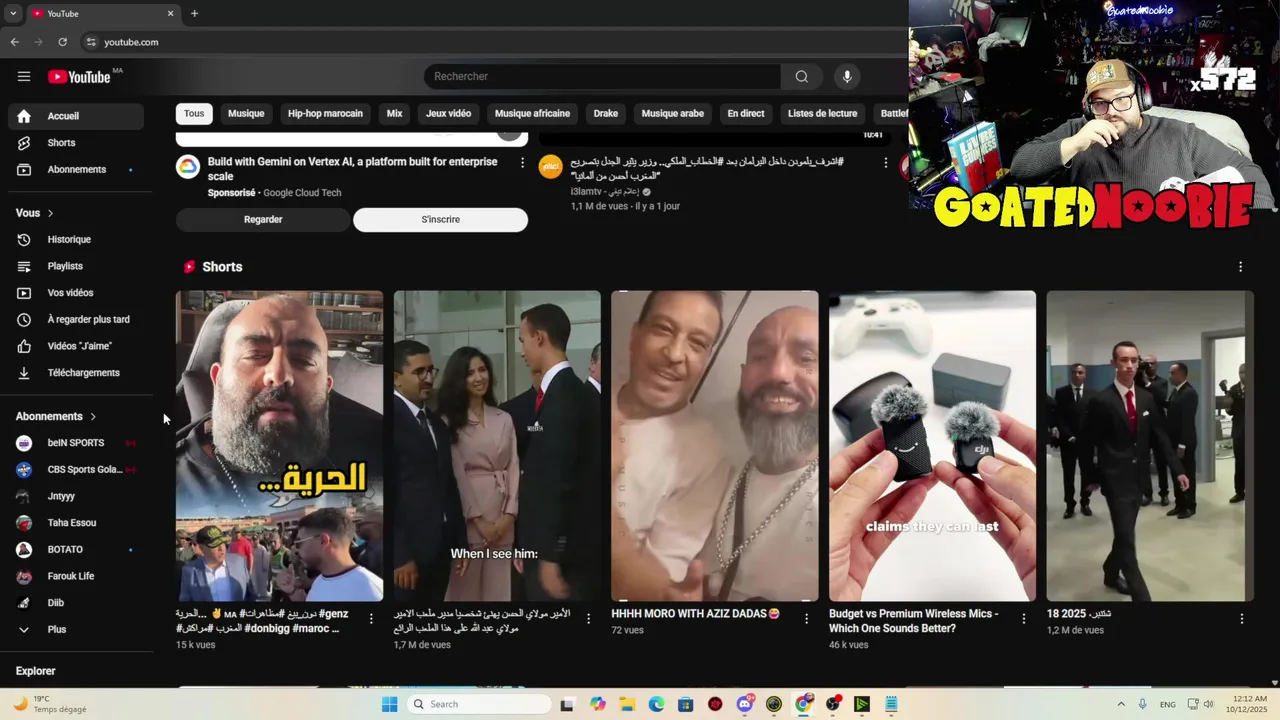Start voice search with the microphone icon
This screenshot has width=1280, height=720.
coord(847,77)
